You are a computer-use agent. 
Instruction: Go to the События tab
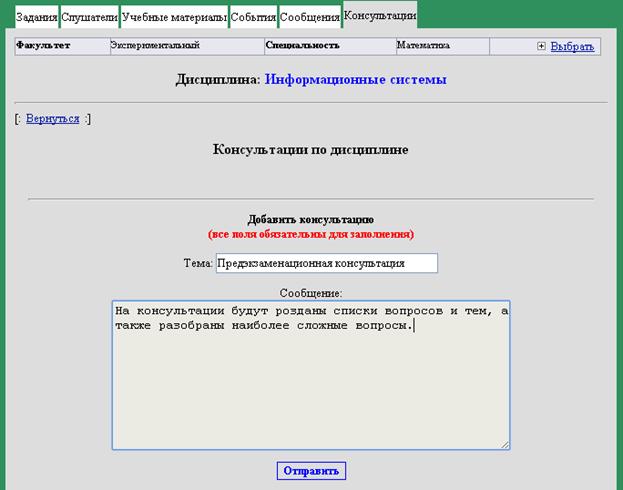[253, 18]
